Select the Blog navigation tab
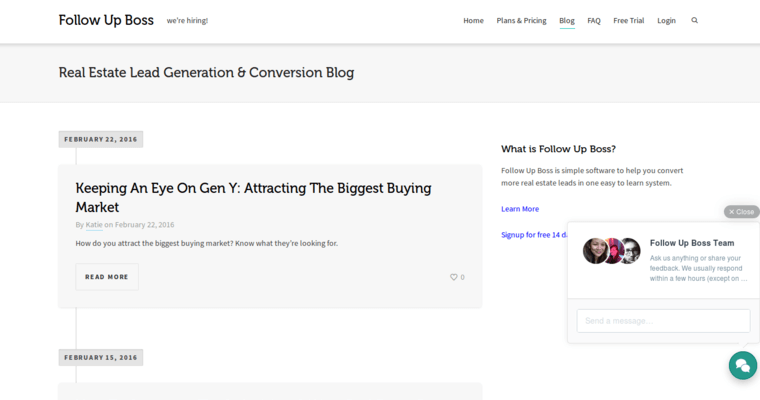Screen dimensions: 760x400 (x=567, y=20)
